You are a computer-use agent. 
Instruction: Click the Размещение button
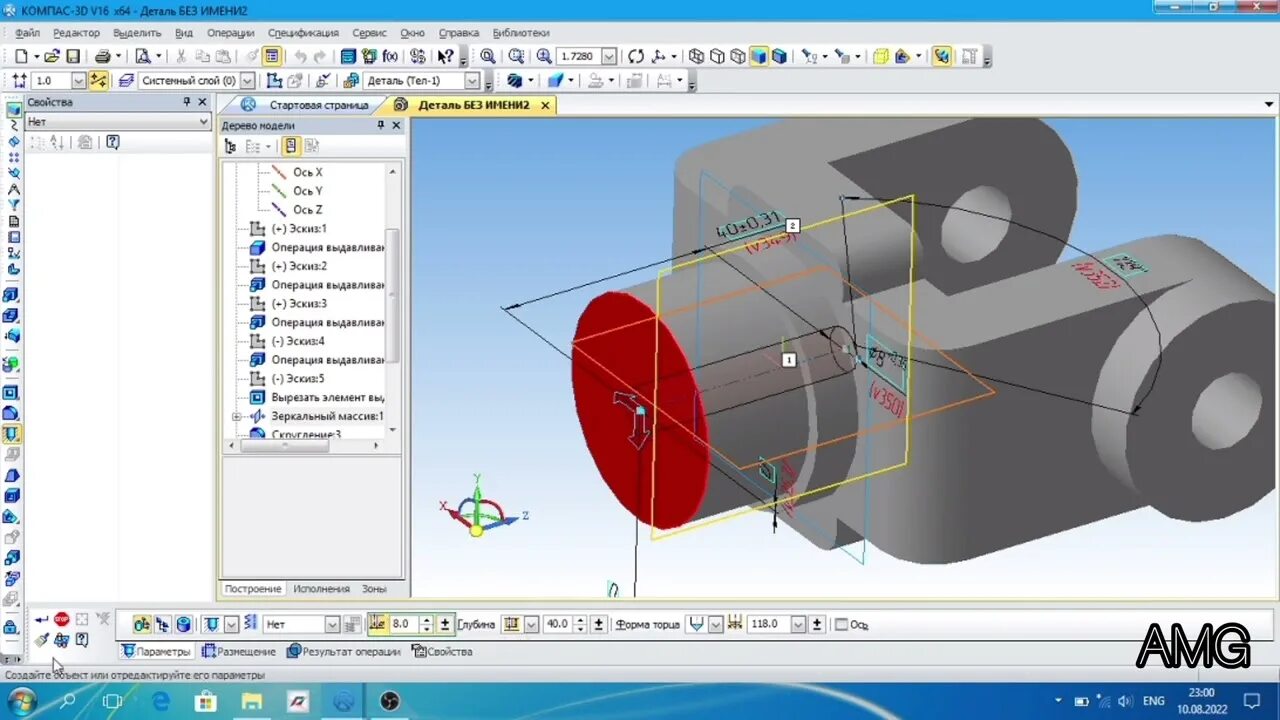[246, 651]
